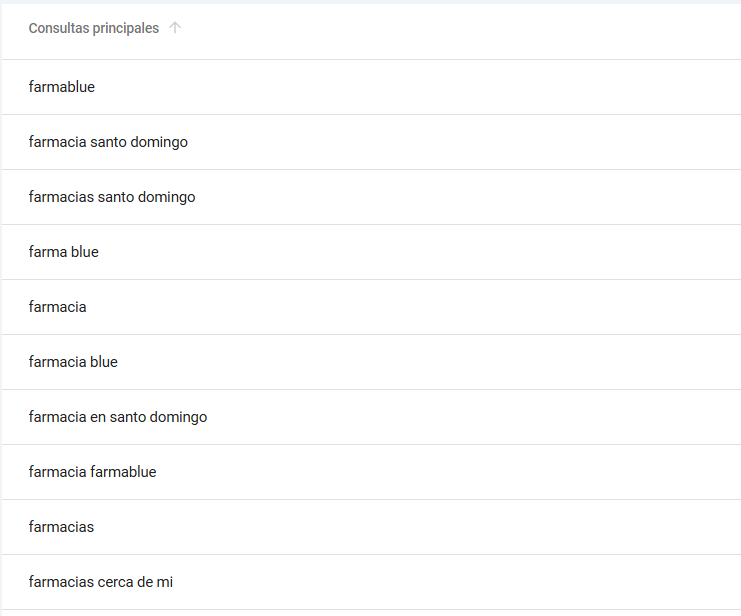This screenshot has width=741, height=616.
Task: Select the 'farmacia santo domingo' query row
Action: click(x=371, y=142)
